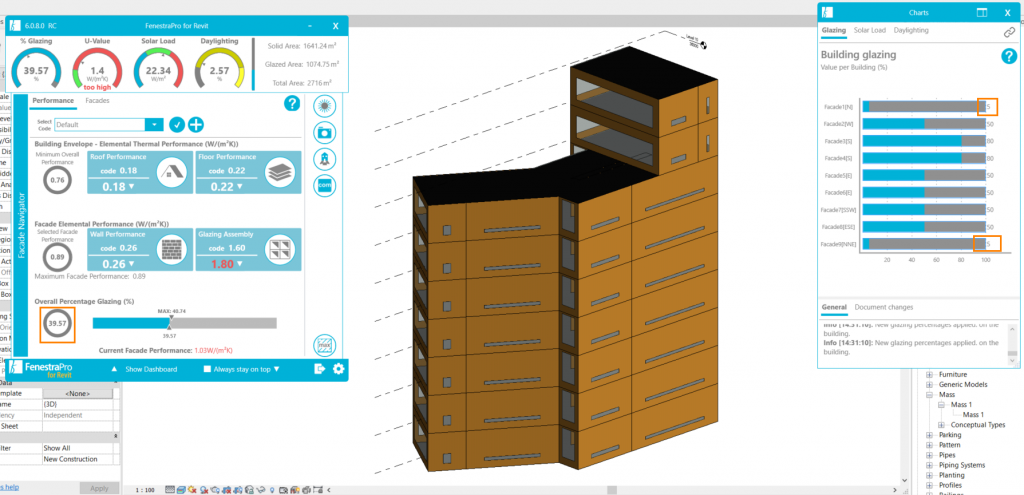Expand the Generic Models tree node
Screen dimensions: 1024x495
coord(929,385)
